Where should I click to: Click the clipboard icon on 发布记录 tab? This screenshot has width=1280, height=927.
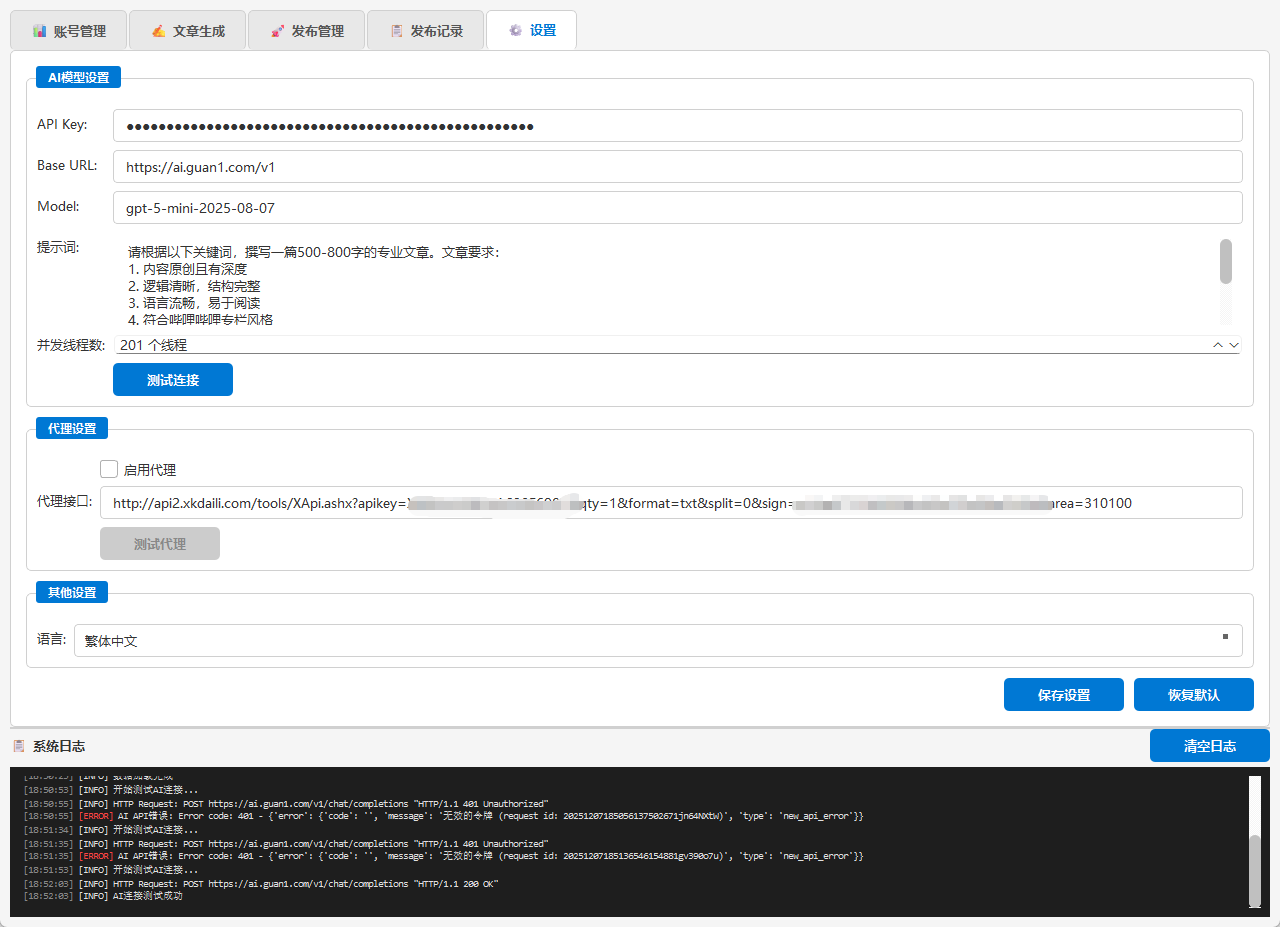(397, 31)
